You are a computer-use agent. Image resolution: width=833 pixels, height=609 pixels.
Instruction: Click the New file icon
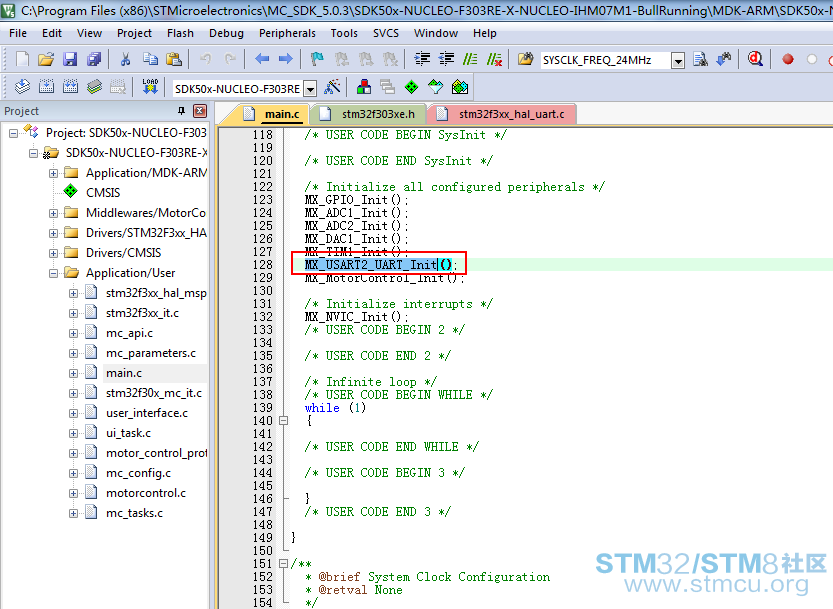(22, 59)
